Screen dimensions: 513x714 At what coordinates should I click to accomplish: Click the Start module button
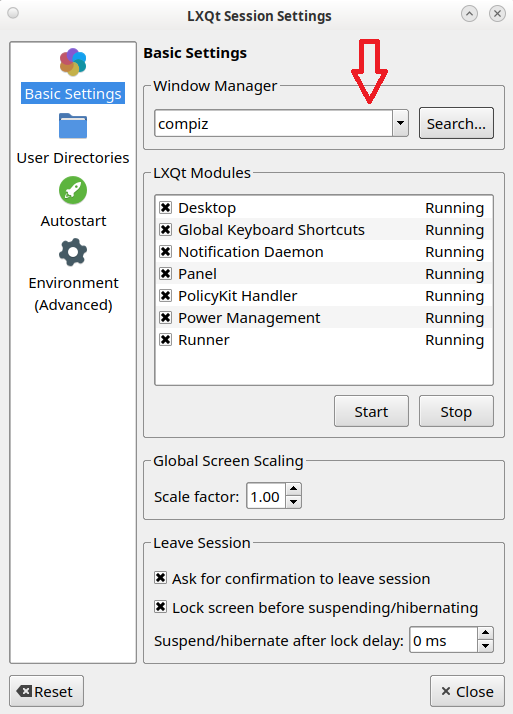coord(371,411)
